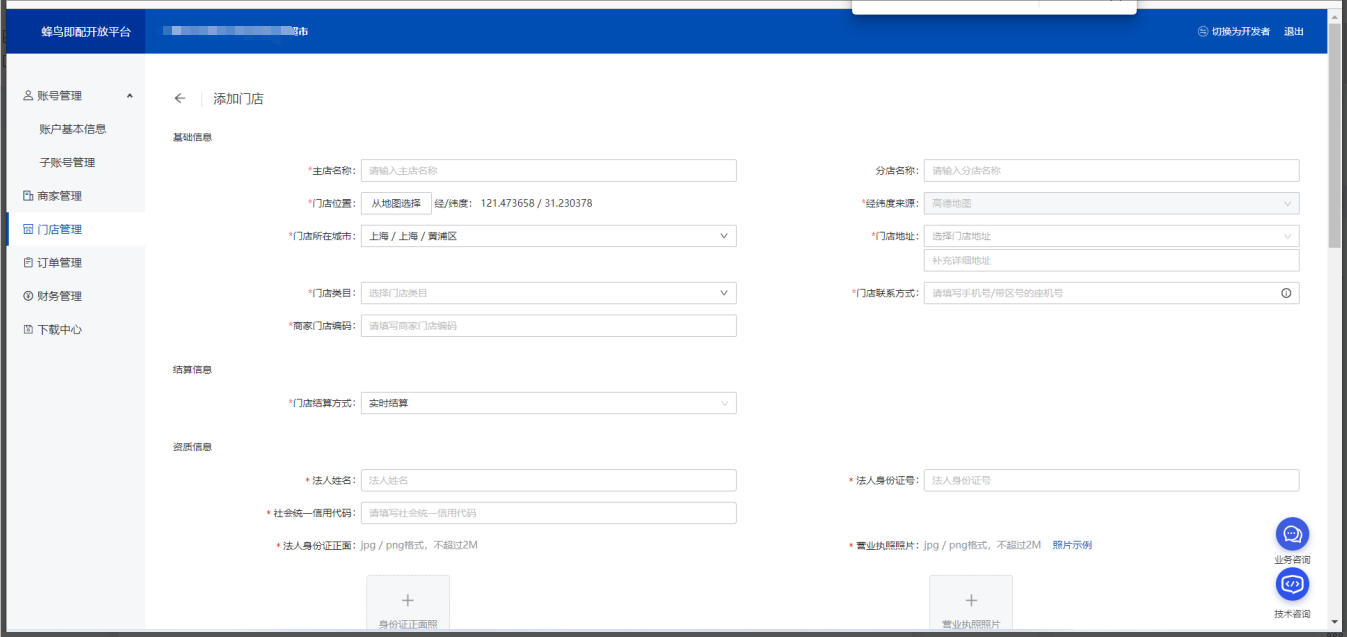Viewport: 1347px width, 637px height.
Task: Focus the 分店名称 input field
Action: click(x=1111, y=171)
